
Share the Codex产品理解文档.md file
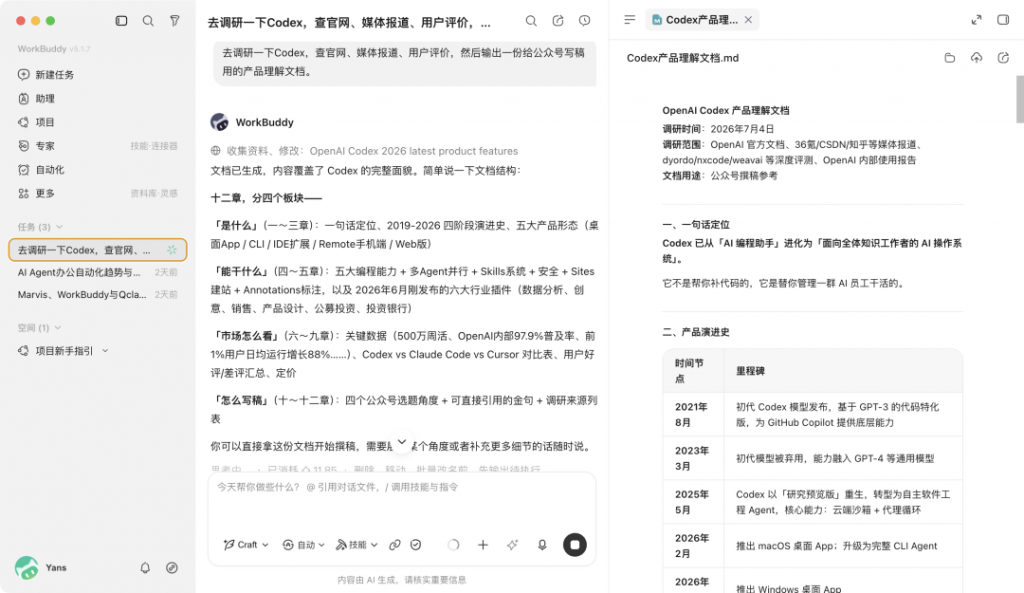tap(1003, 58)
